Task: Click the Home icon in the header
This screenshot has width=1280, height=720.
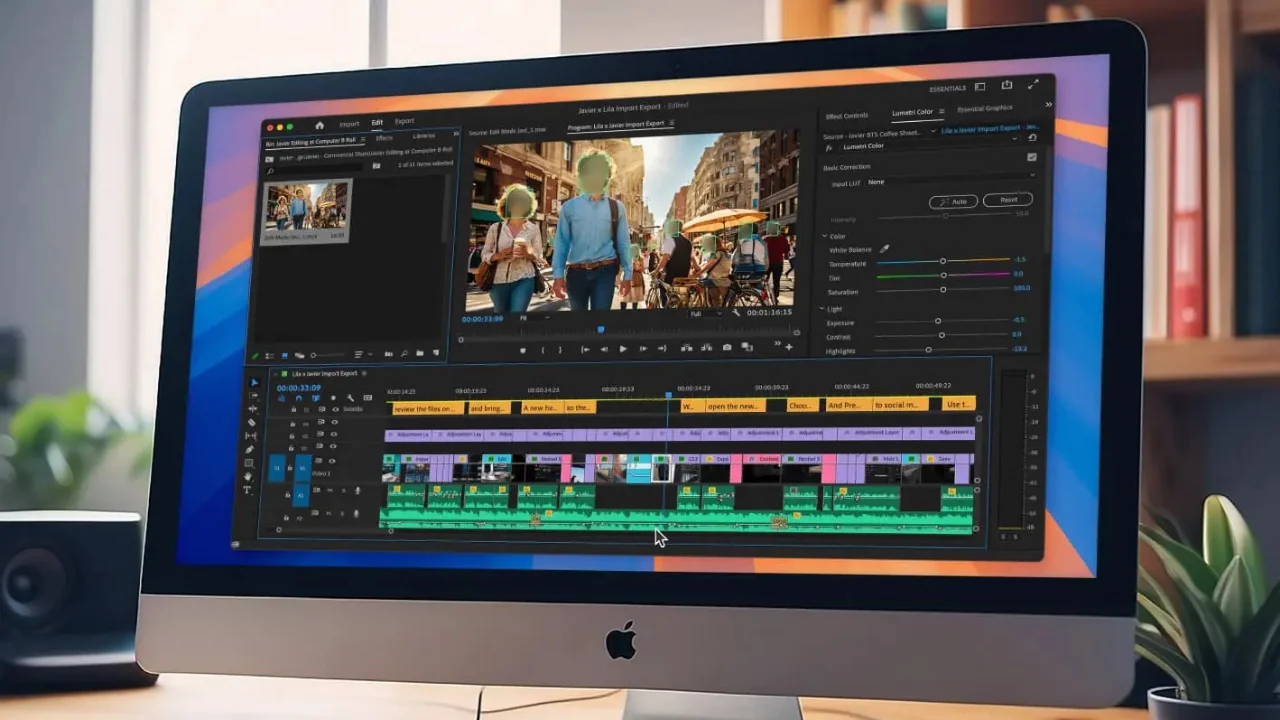Action: click(320, 125)
